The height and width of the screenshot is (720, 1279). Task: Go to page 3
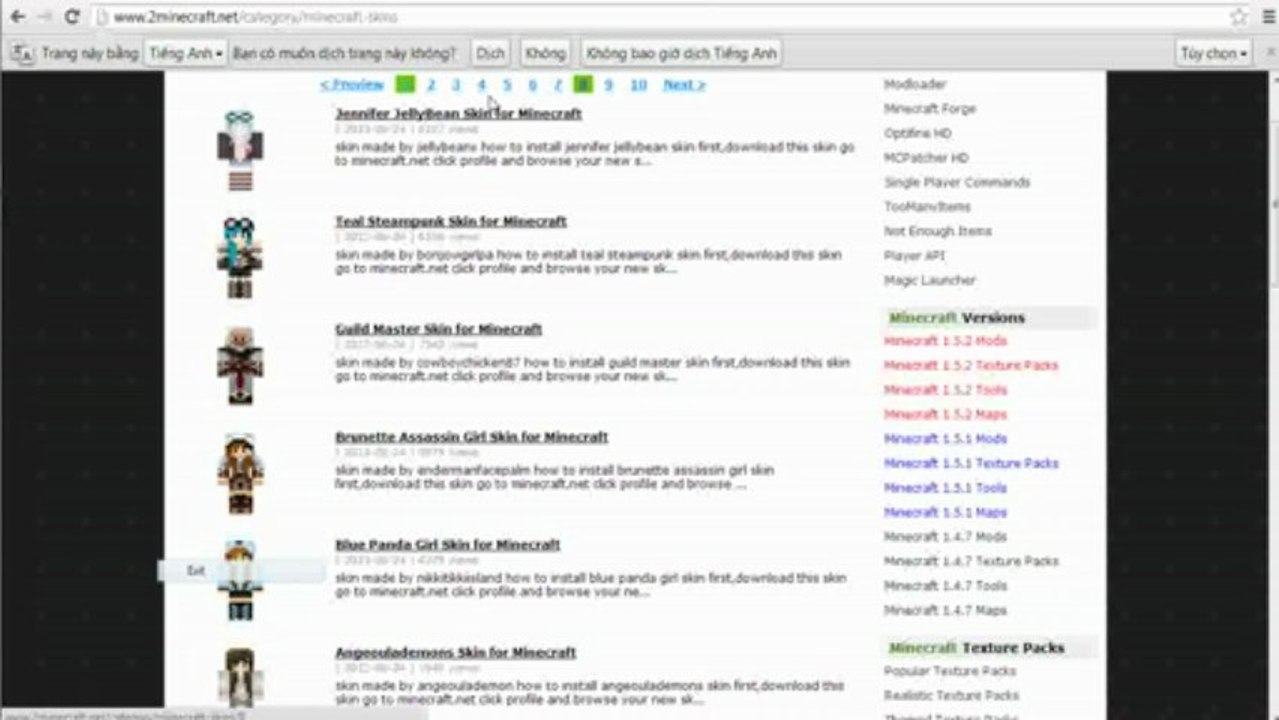coord(456,85)
